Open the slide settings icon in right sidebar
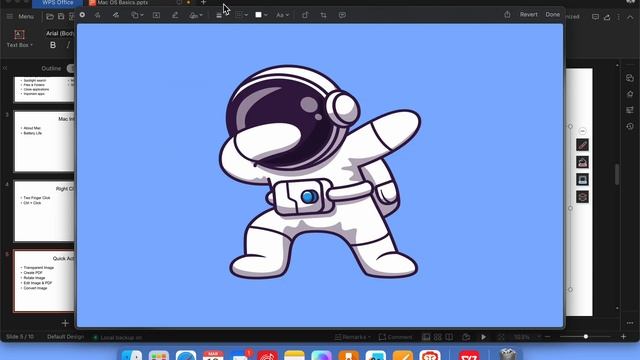 630,110
